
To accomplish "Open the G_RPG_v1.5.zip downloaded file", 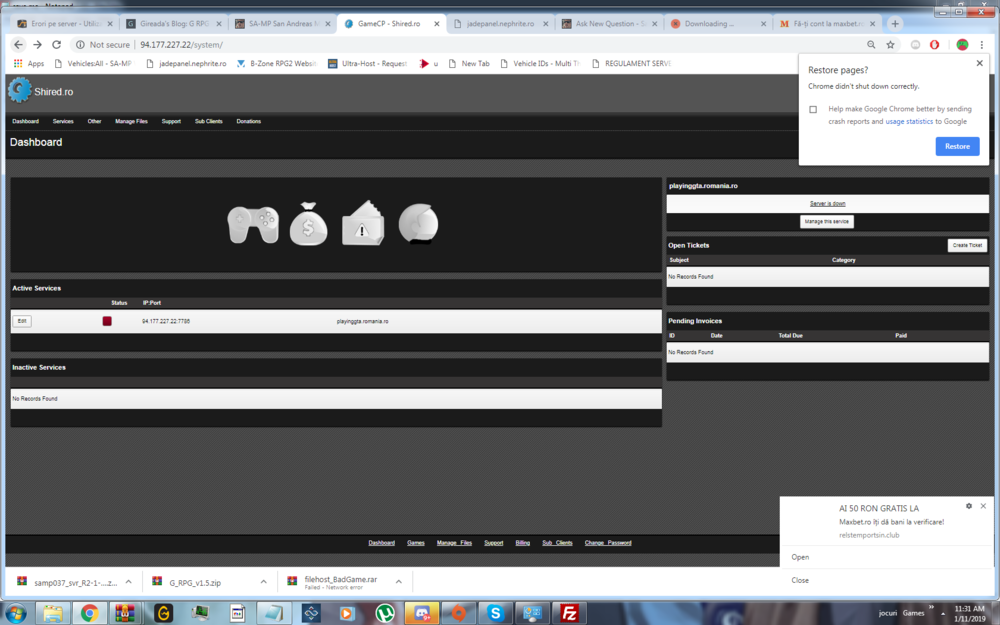I will (x=195, y=582).
